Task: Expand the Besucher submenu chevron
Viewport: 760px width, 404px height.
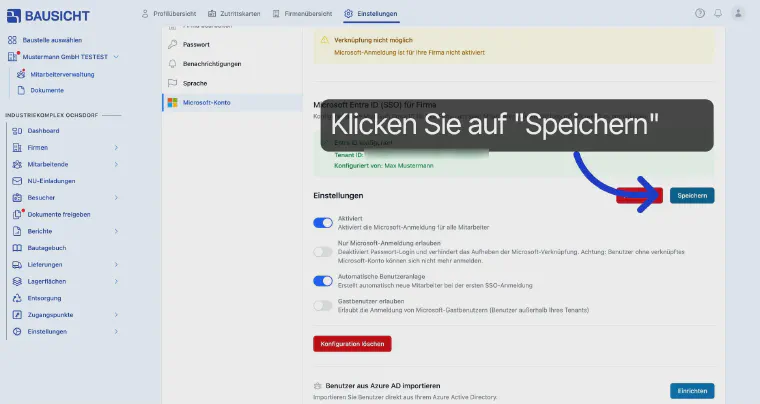Action: coord(116,198)
